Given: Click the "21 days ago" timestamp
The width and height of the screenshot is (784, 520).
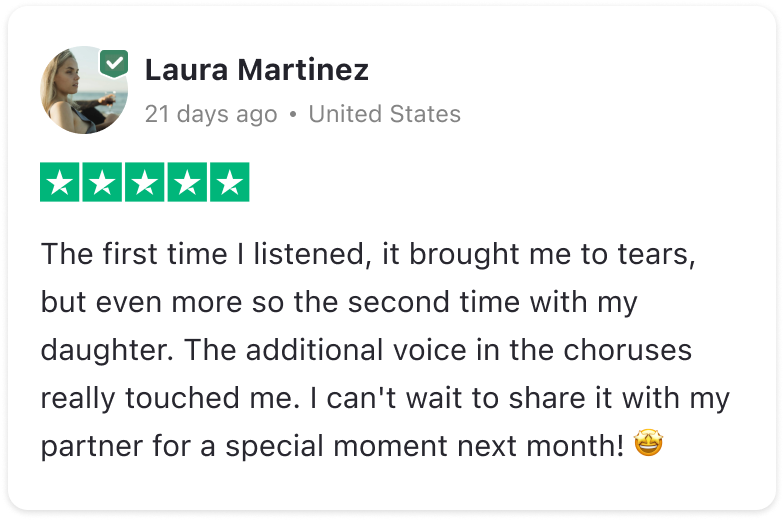Looking at the screenshot, I should [211, 114].
